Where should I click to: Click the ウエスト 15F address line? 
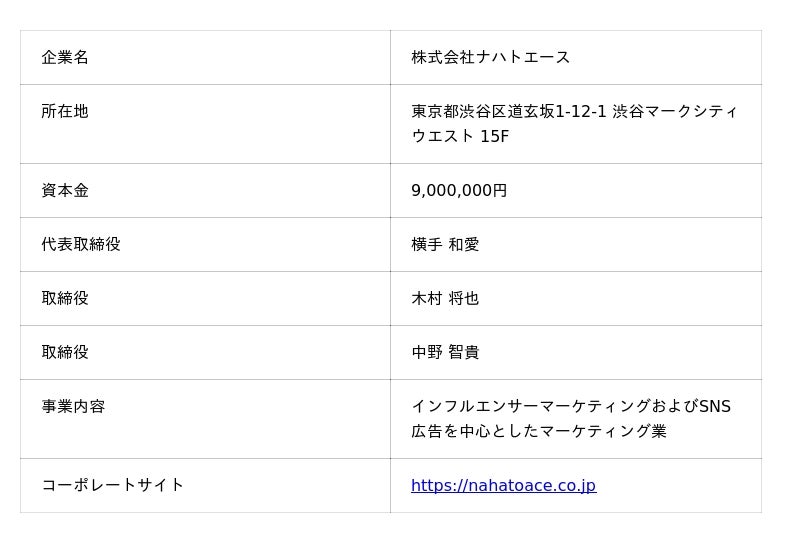click(x=460, y=137)
